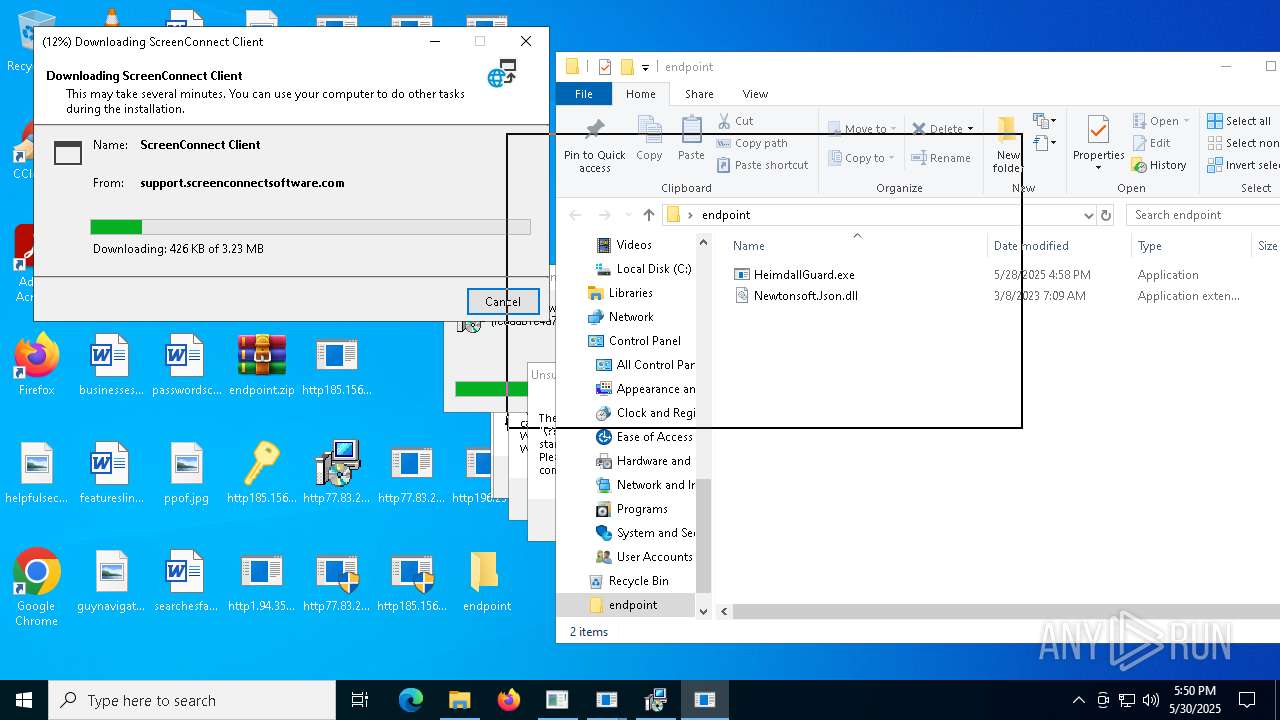The width and height of the screenshot is (1280, 720).
Task: Click the Pin to Quick access icon
Action: 594,130
